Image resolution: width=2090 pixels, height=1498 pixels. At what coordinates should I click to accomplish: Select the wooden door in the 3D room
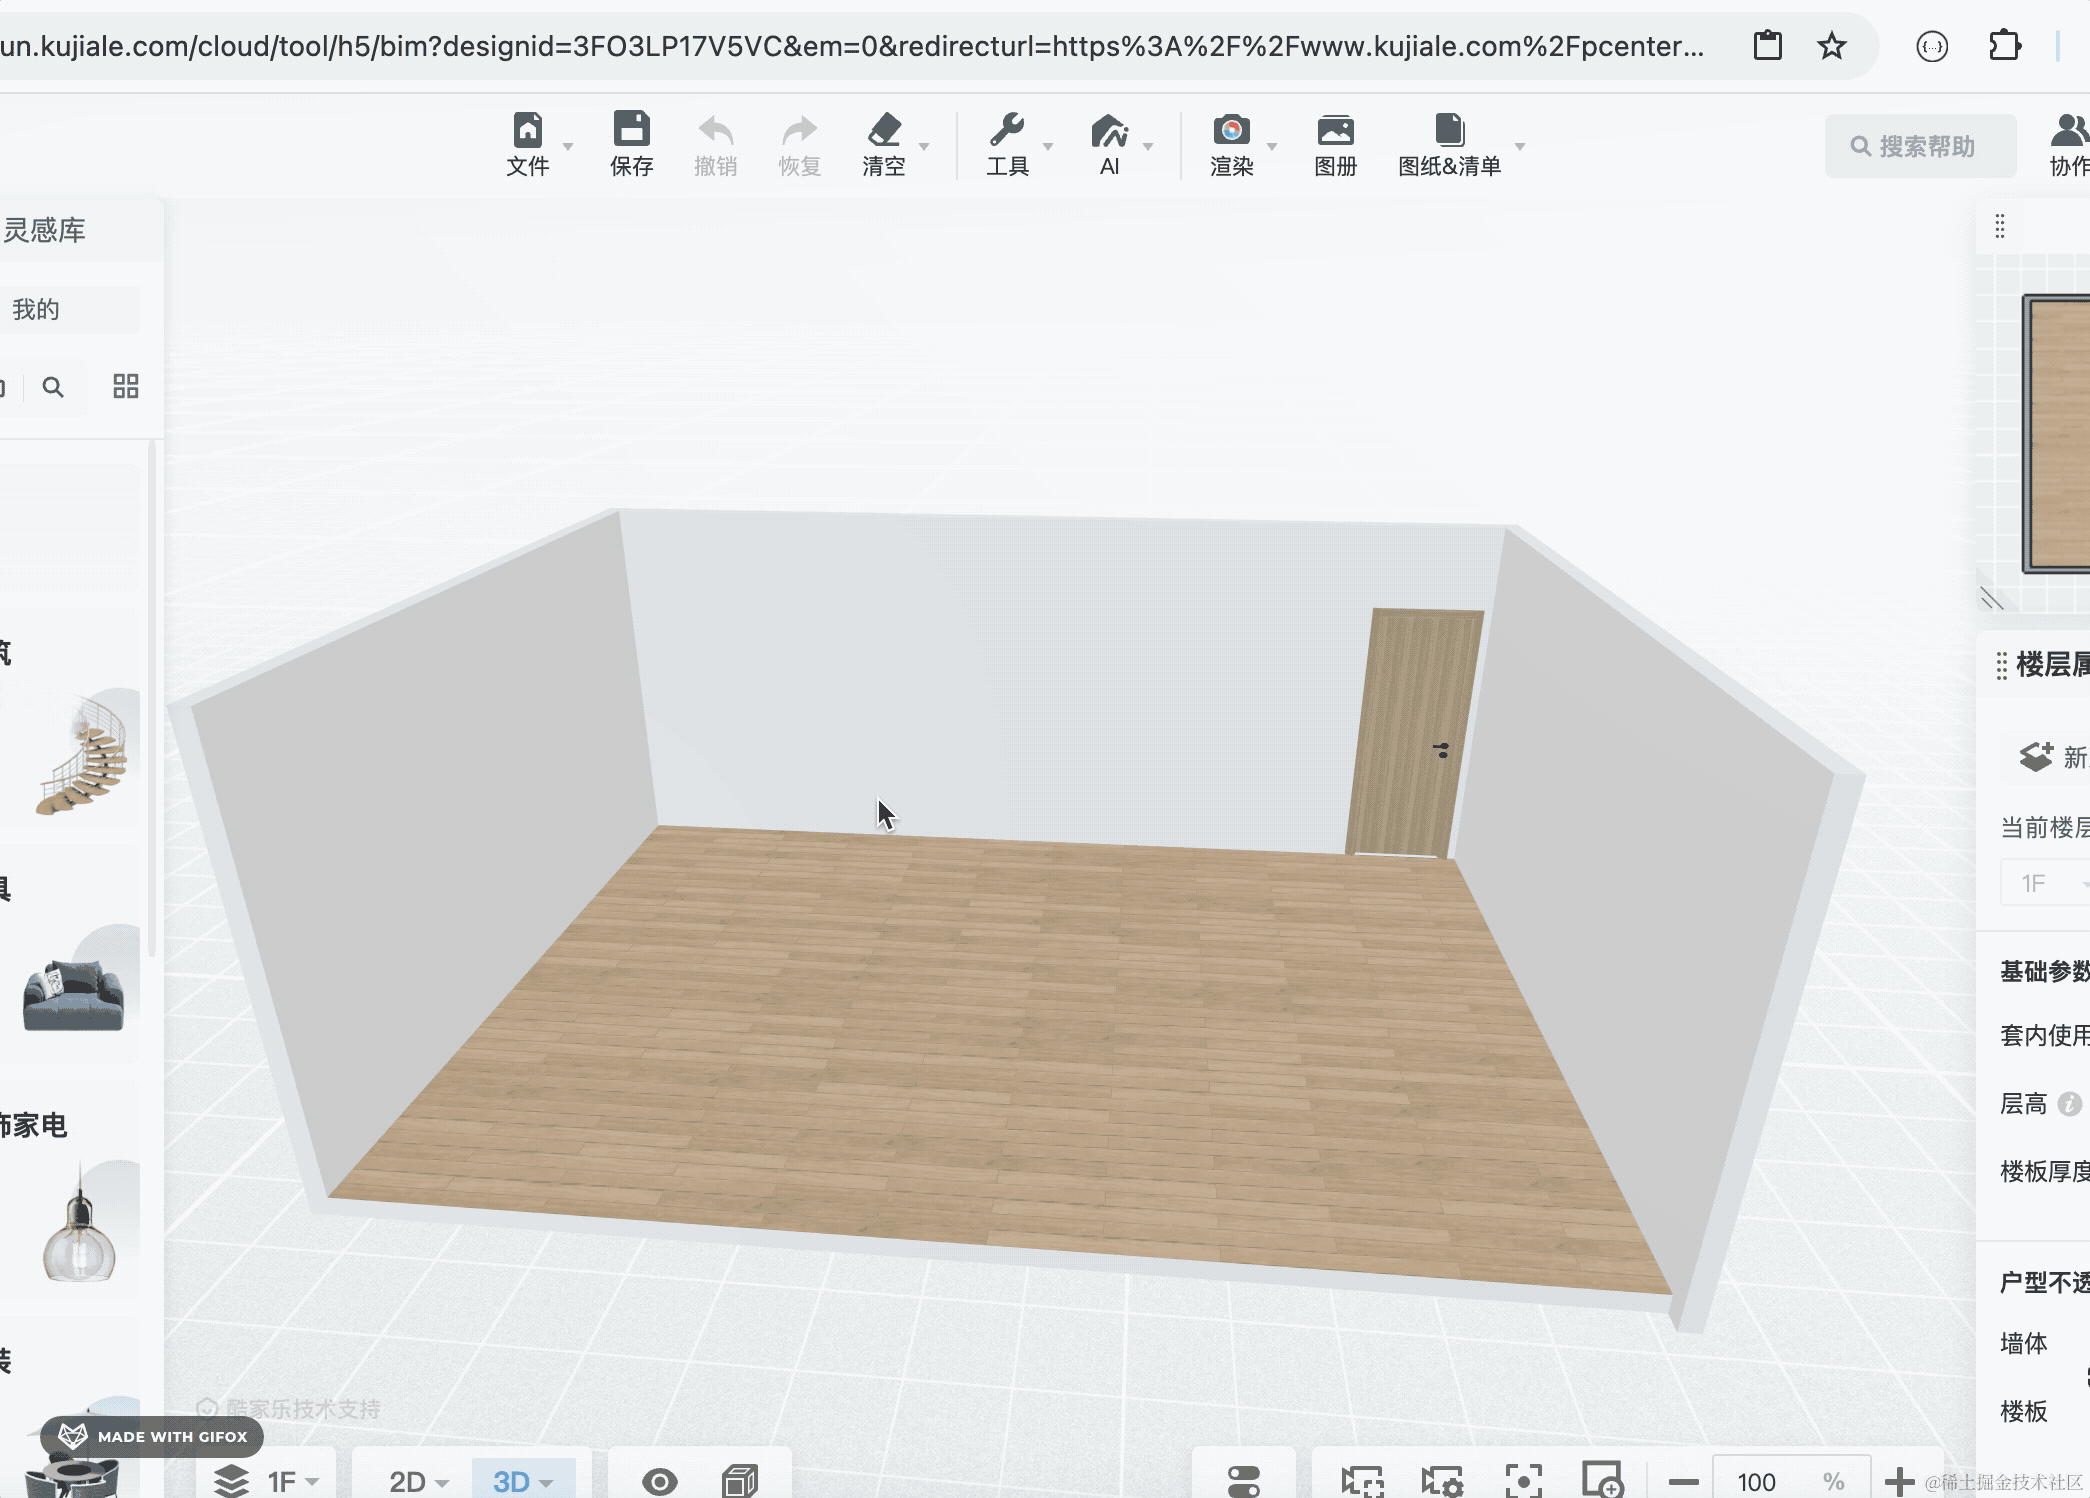coord(1414,732)
